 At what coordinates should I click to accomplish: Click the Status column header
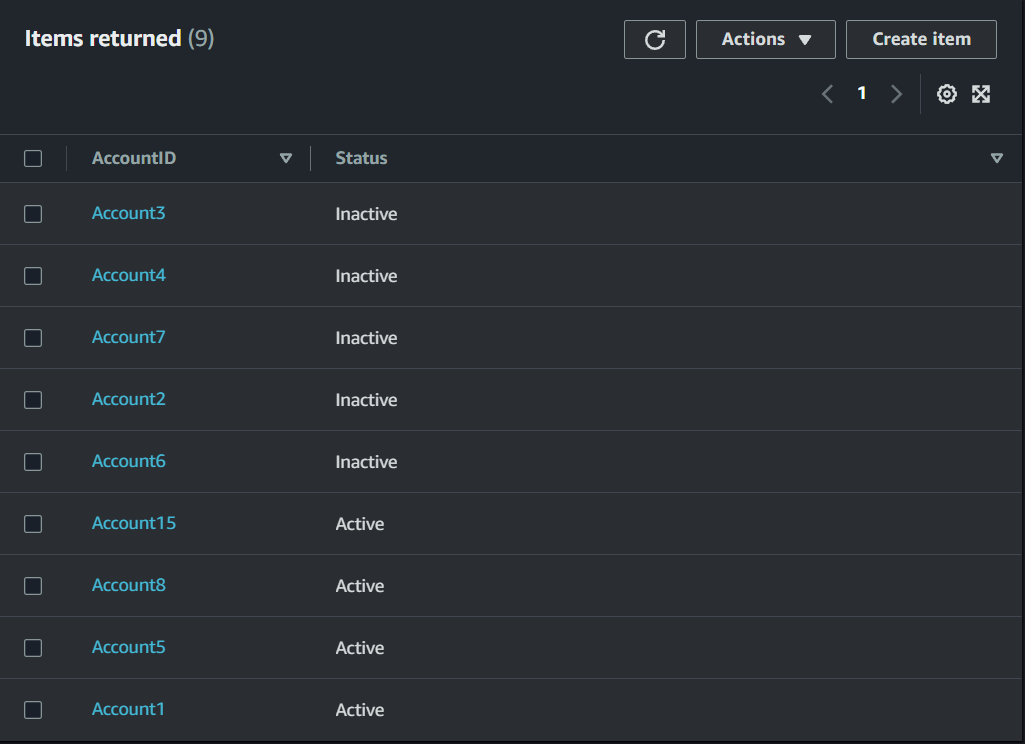[361, 158]
